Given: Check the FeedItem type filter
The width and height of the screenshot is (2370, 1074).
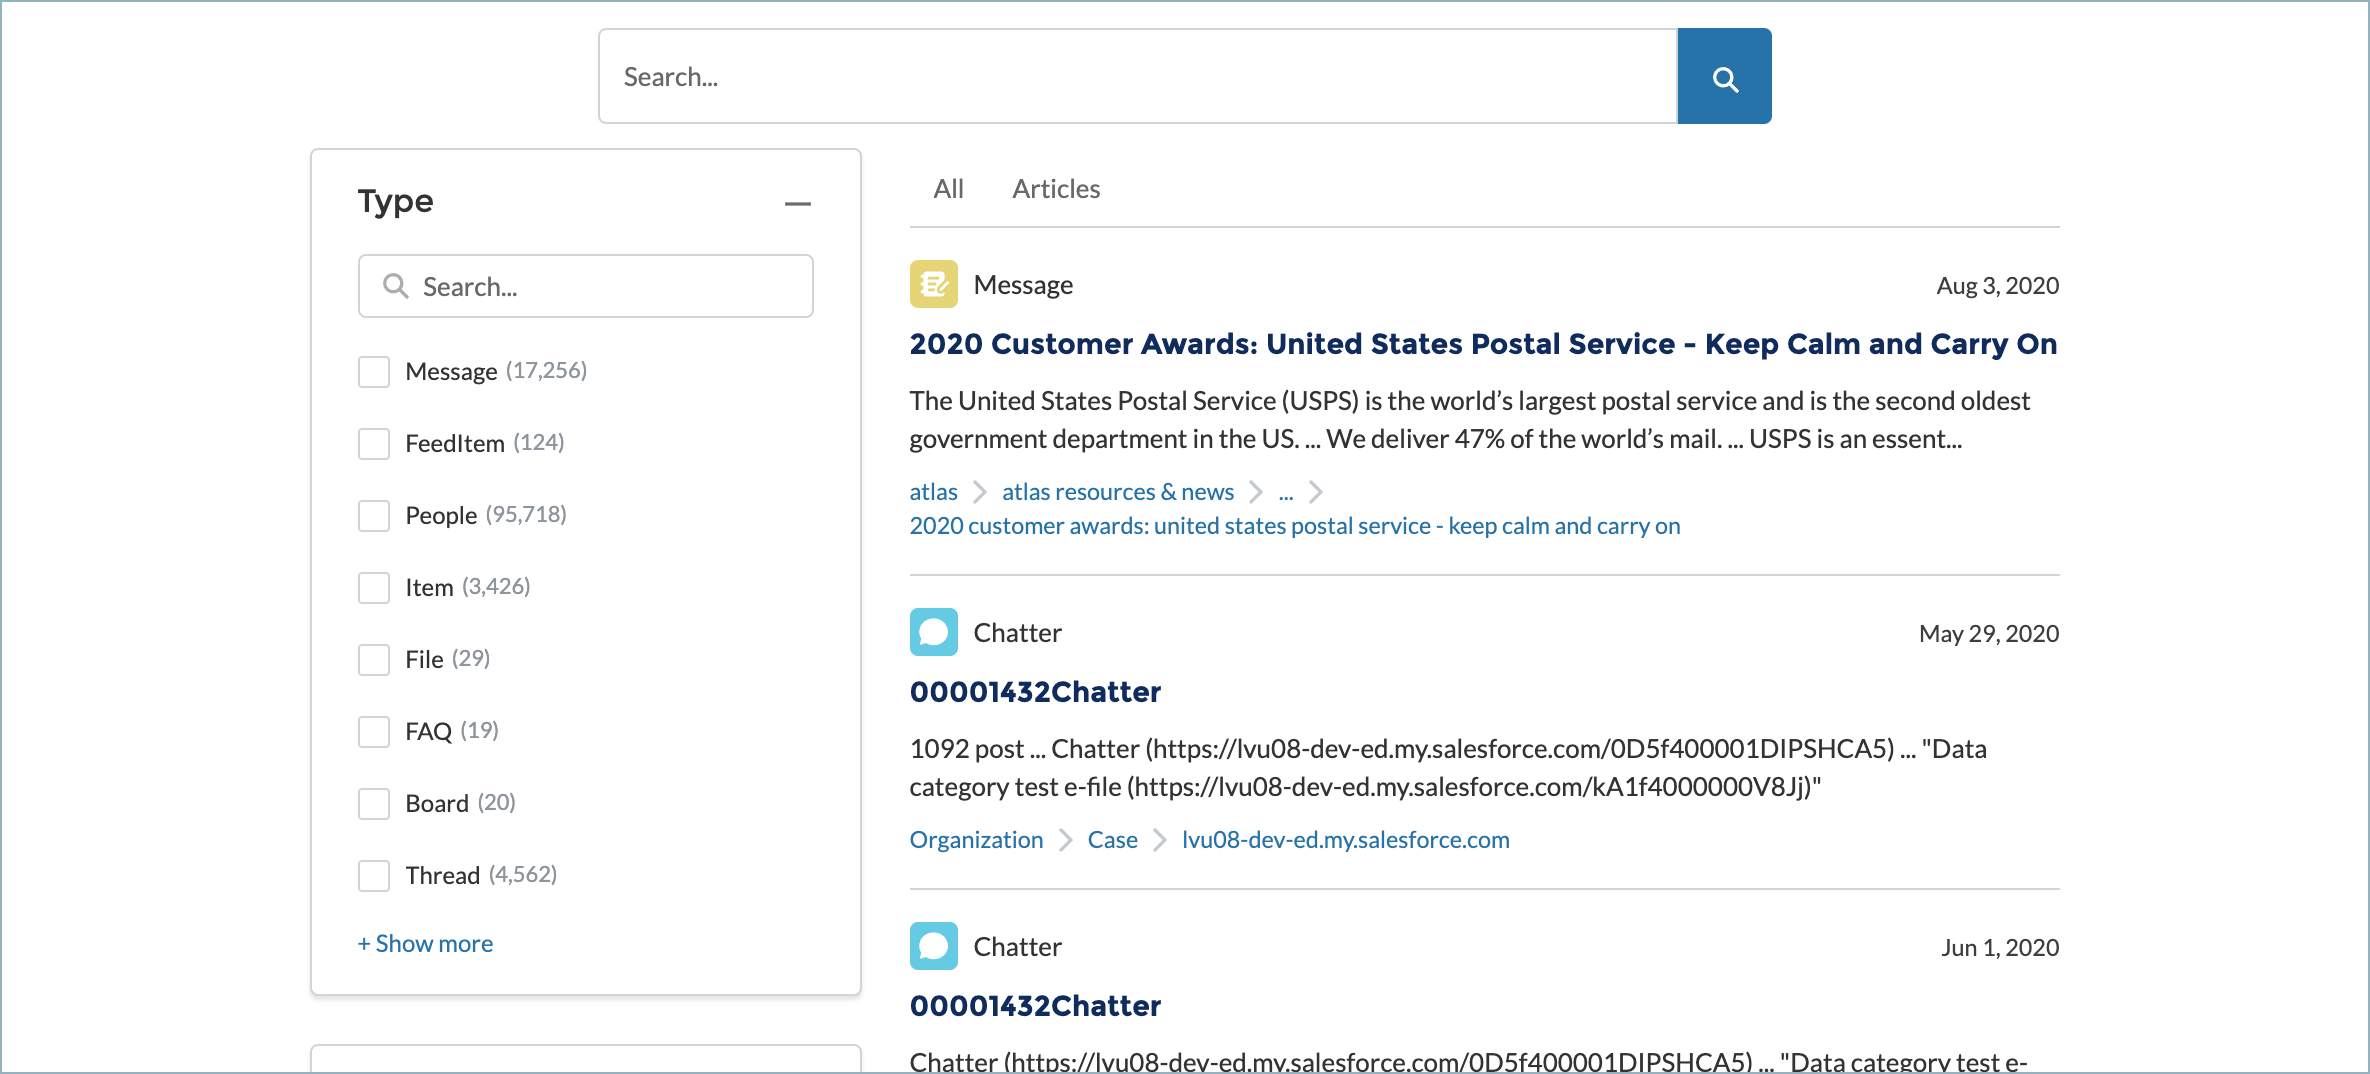Looking at the screenshot, I should 374,444.
